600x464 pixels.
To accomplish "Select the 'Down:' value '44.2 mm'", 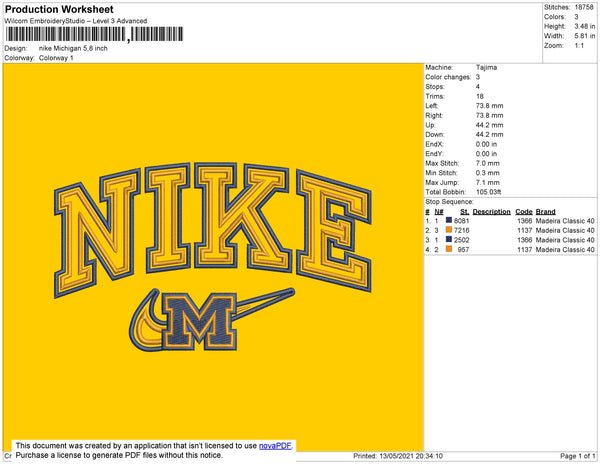I will click(x=489, y=135).
